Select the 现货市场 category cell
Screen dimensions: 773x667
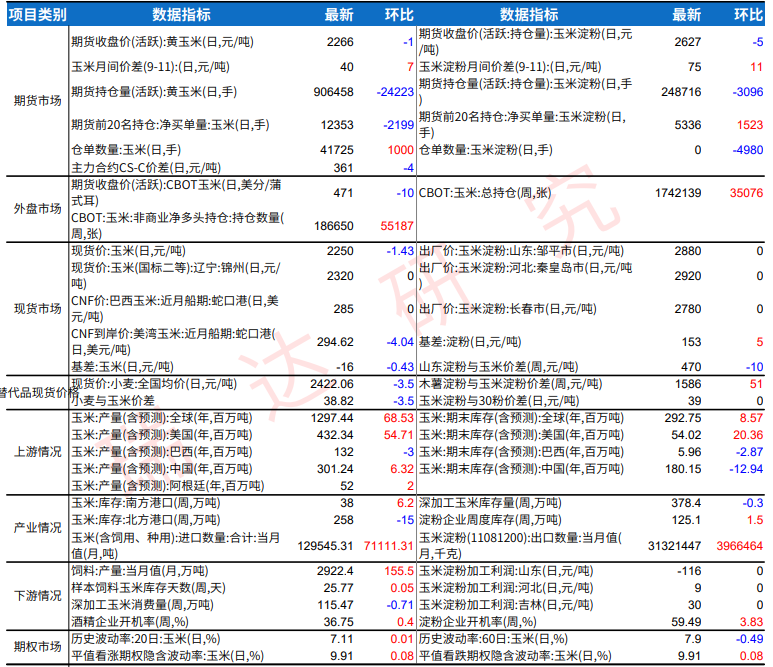pos(37,309)
